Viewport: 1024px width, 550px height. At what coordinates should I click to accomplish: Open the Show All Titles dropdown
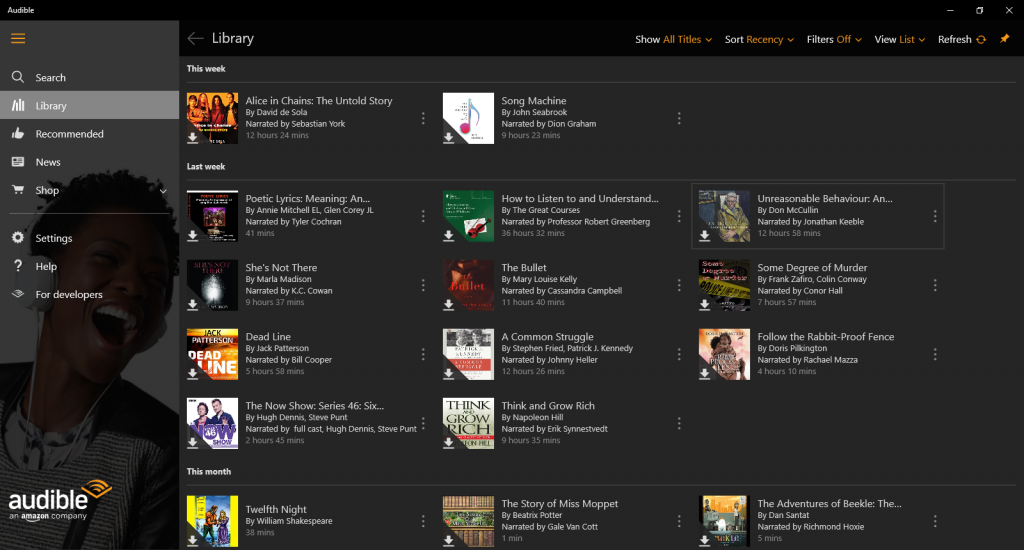673,39
